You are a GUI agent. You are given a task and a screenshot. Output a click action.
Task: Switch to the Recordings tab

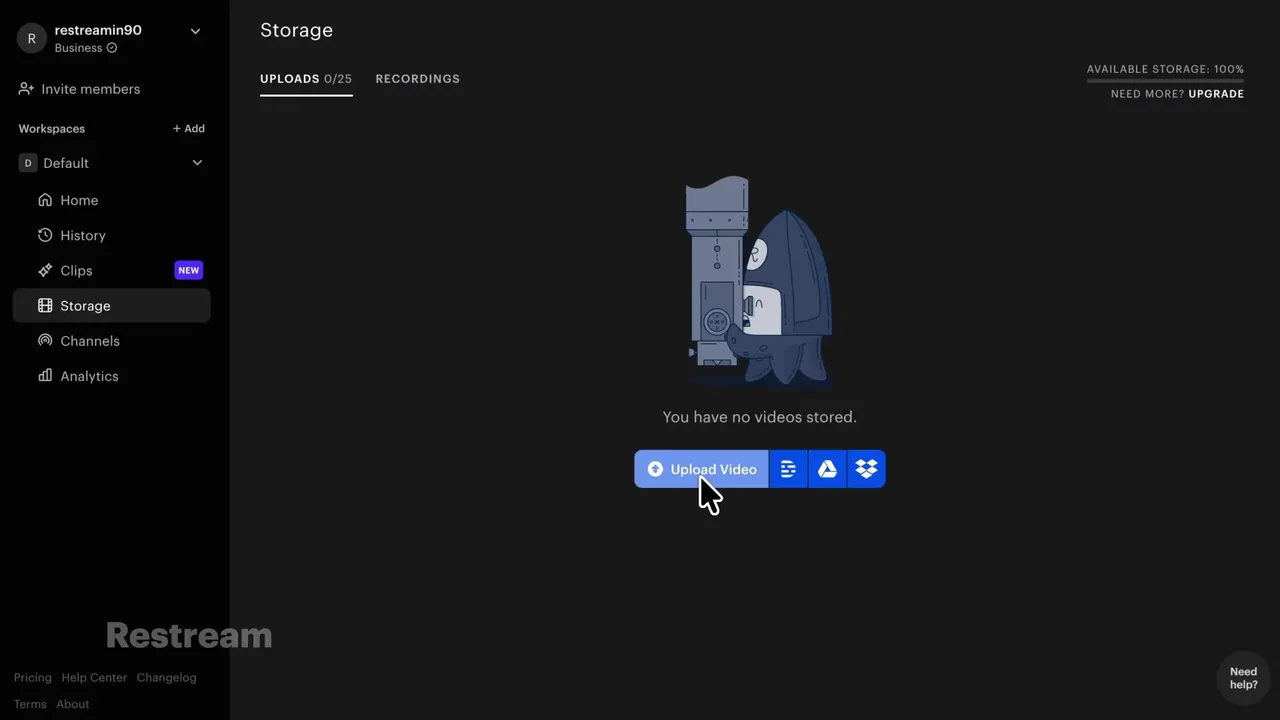point(418,79)
